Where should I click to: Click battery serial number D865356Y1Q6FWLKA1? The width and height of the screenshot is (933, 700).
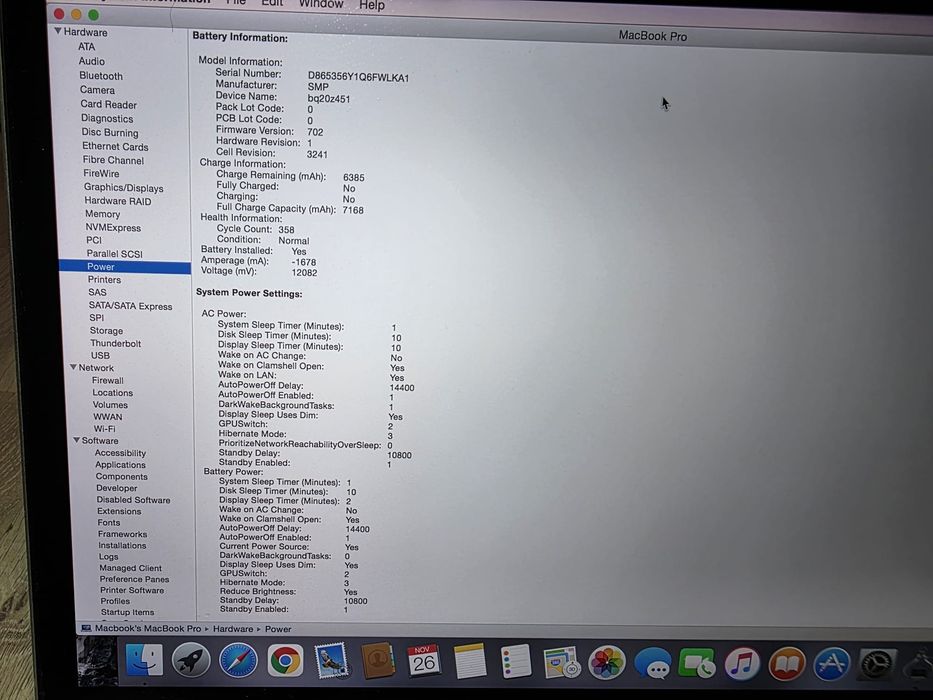click(358, 77)
